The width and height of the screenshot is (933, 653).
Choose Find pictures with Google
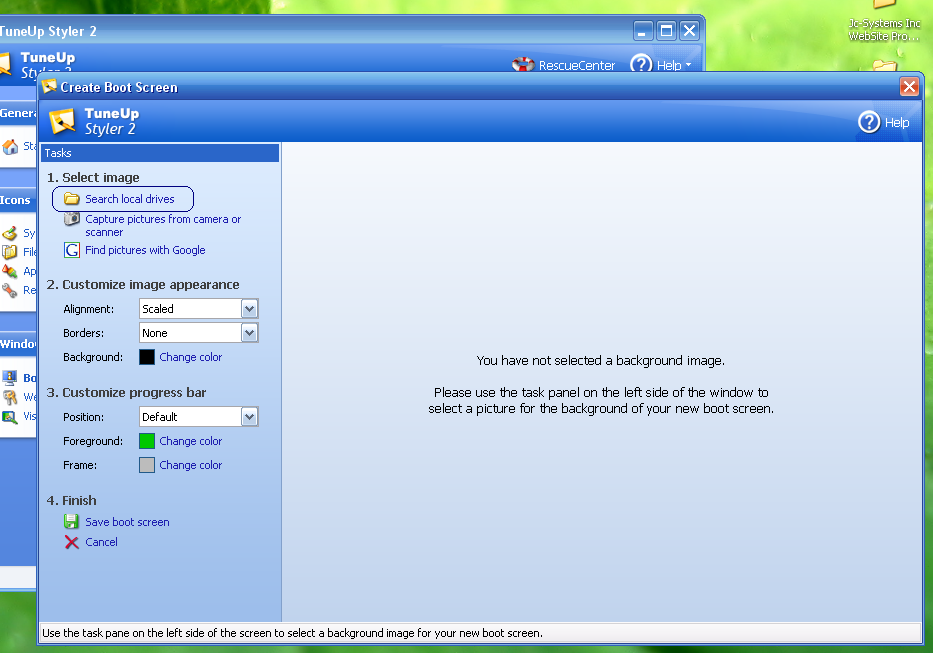[x=145, y=250]
